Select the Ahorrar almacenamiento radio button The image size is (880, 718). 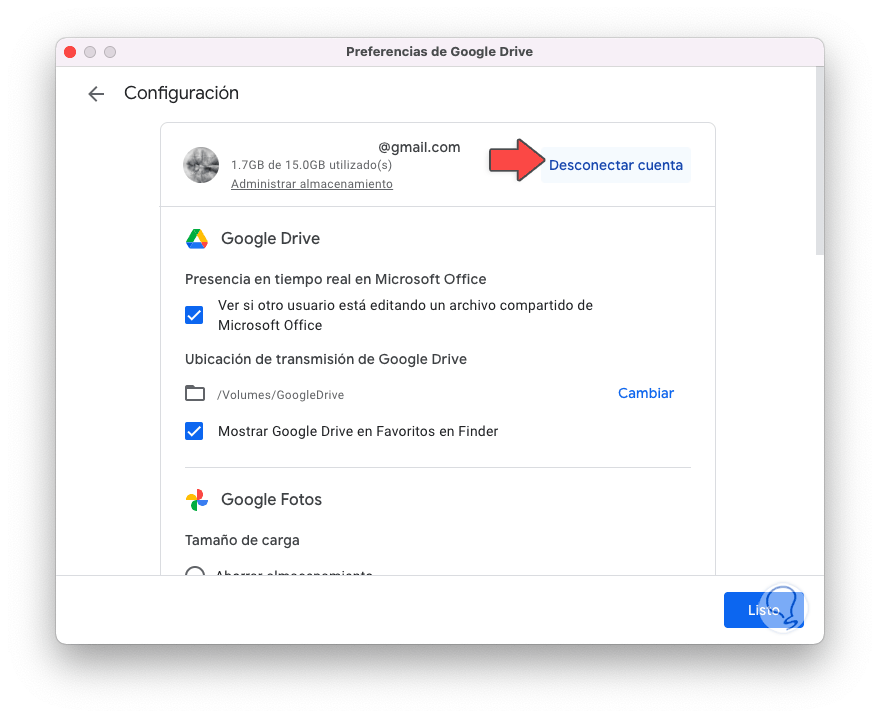tap(196, 574)
